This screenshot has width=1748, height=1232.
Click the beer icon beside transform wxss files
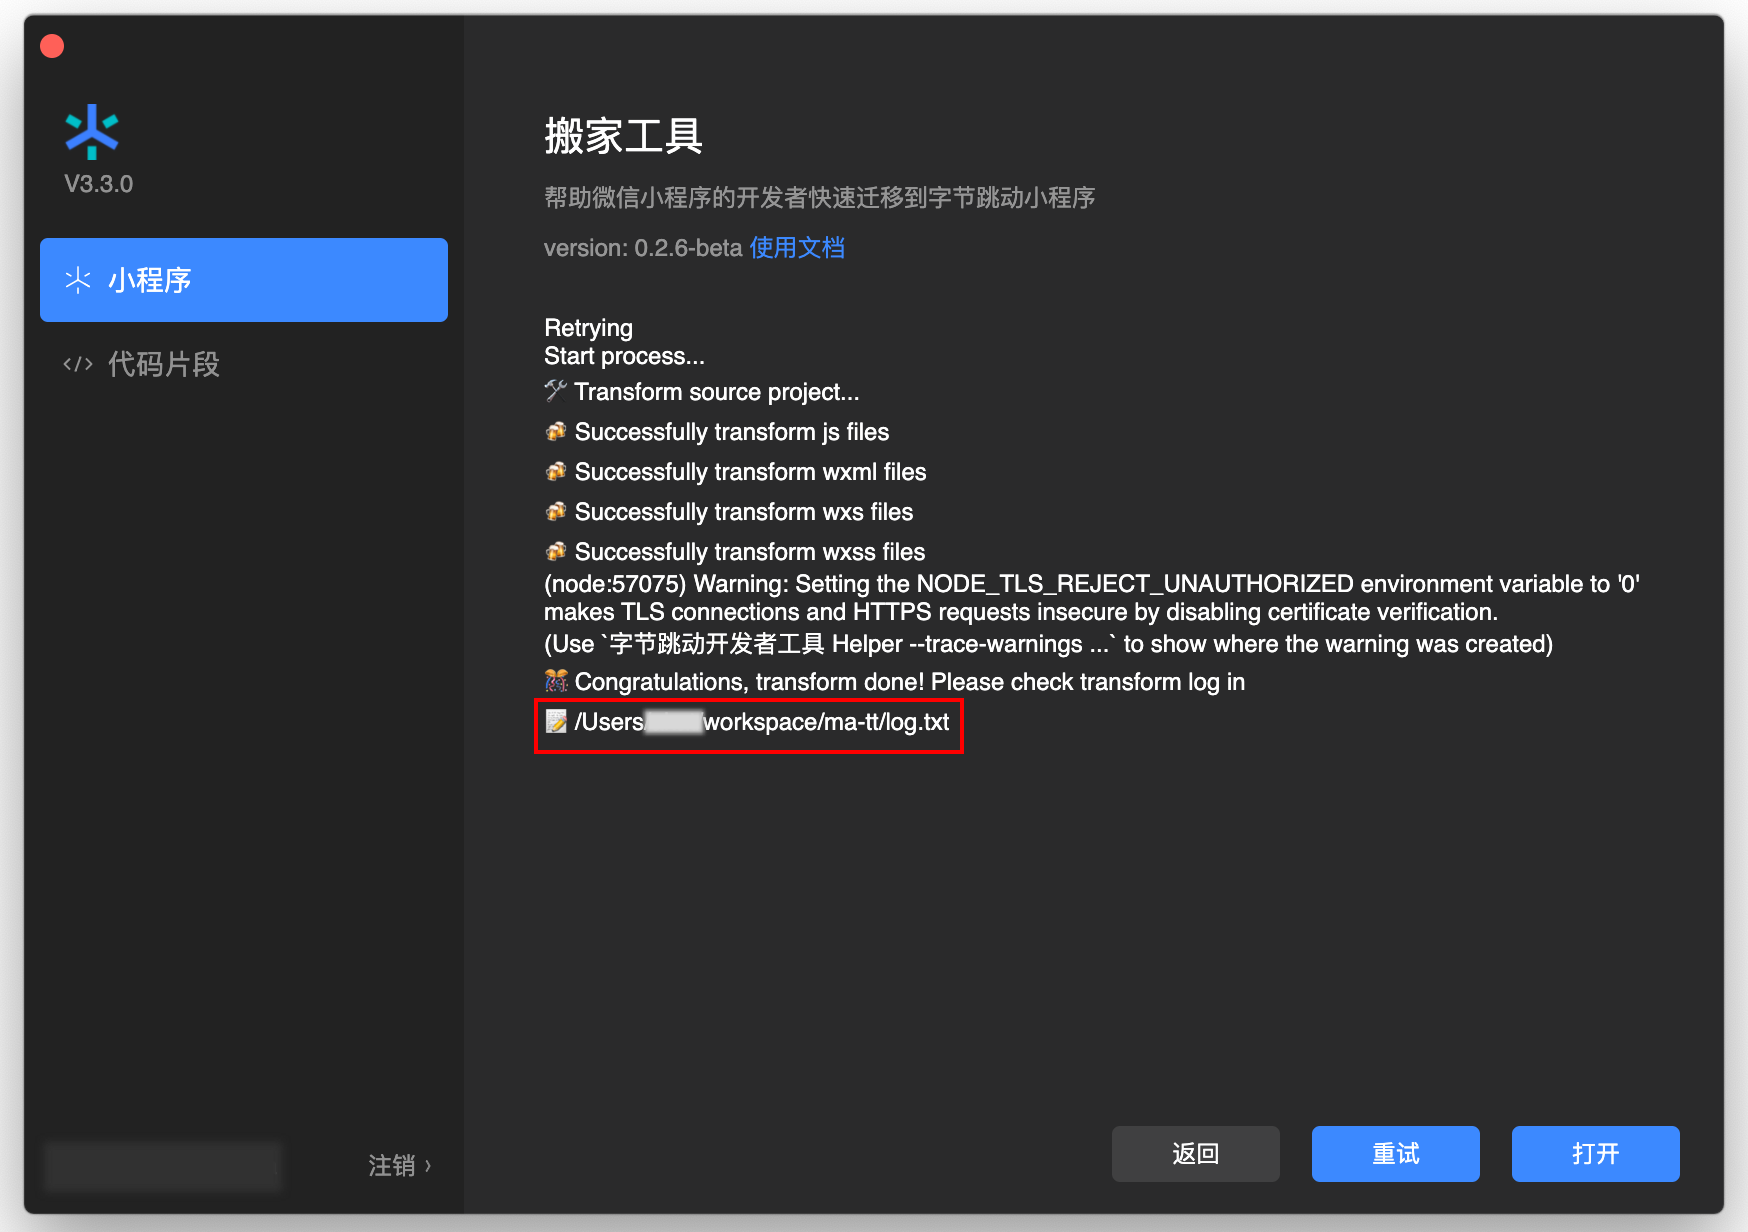pos(556,551)
